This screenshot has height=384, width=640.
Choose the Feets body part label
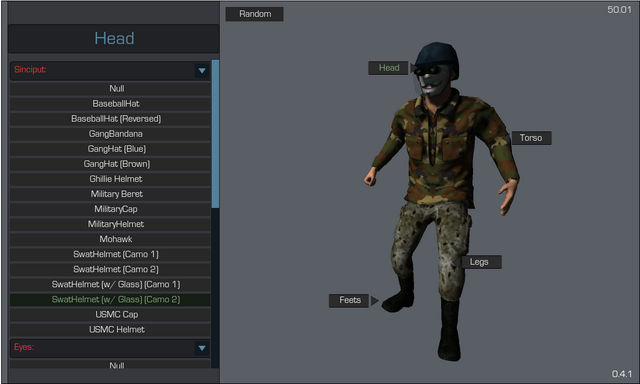pyautogui.click(x=349, y=300)
